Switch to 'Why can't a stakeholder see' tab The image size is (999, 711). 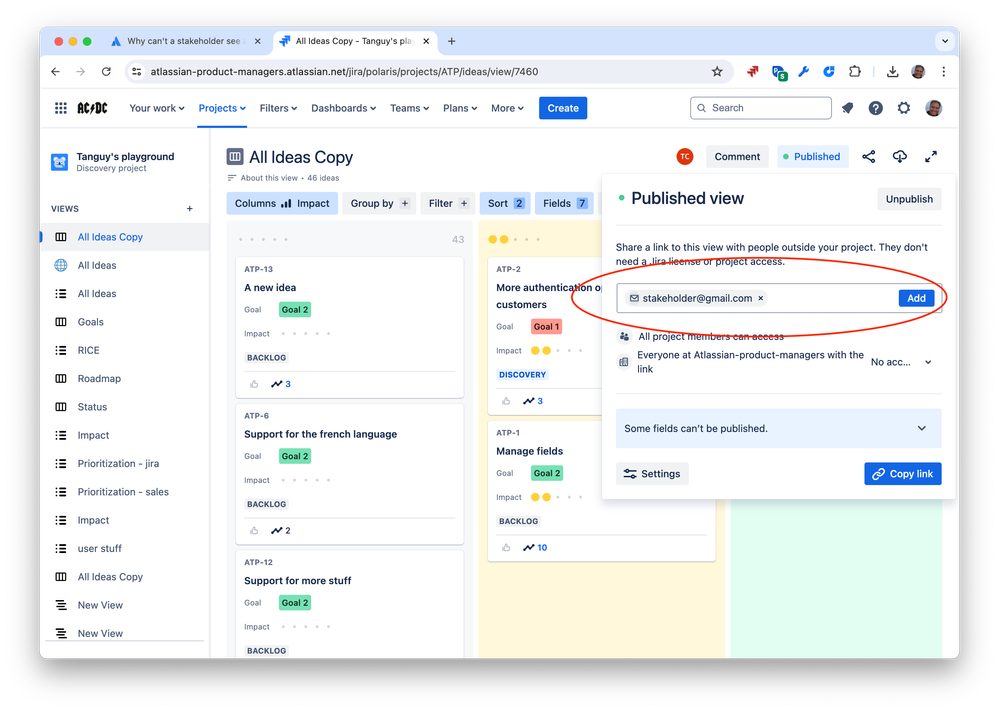tap(185, 41)
